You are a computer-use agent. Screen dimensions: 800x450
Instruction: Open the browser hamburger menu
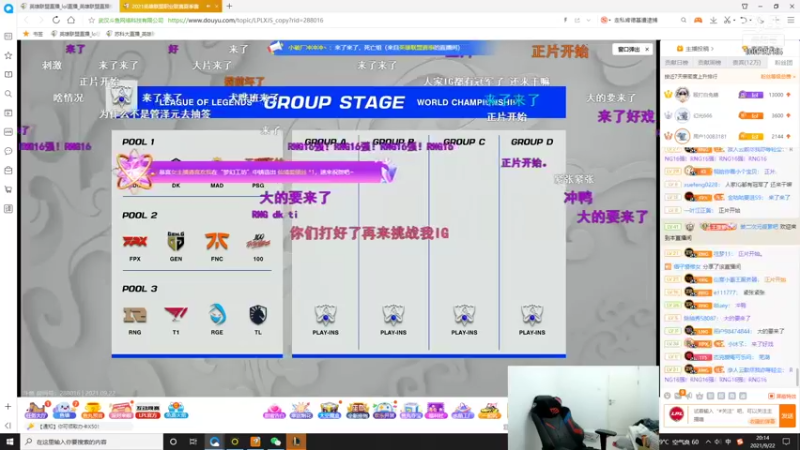click(x=791, y=20)
